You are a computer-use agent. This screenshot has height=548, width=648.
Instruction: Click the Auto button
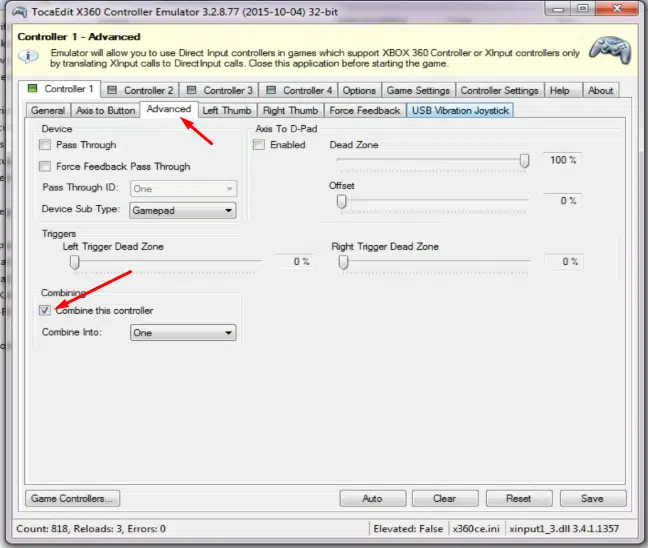(x=372, y=498)
